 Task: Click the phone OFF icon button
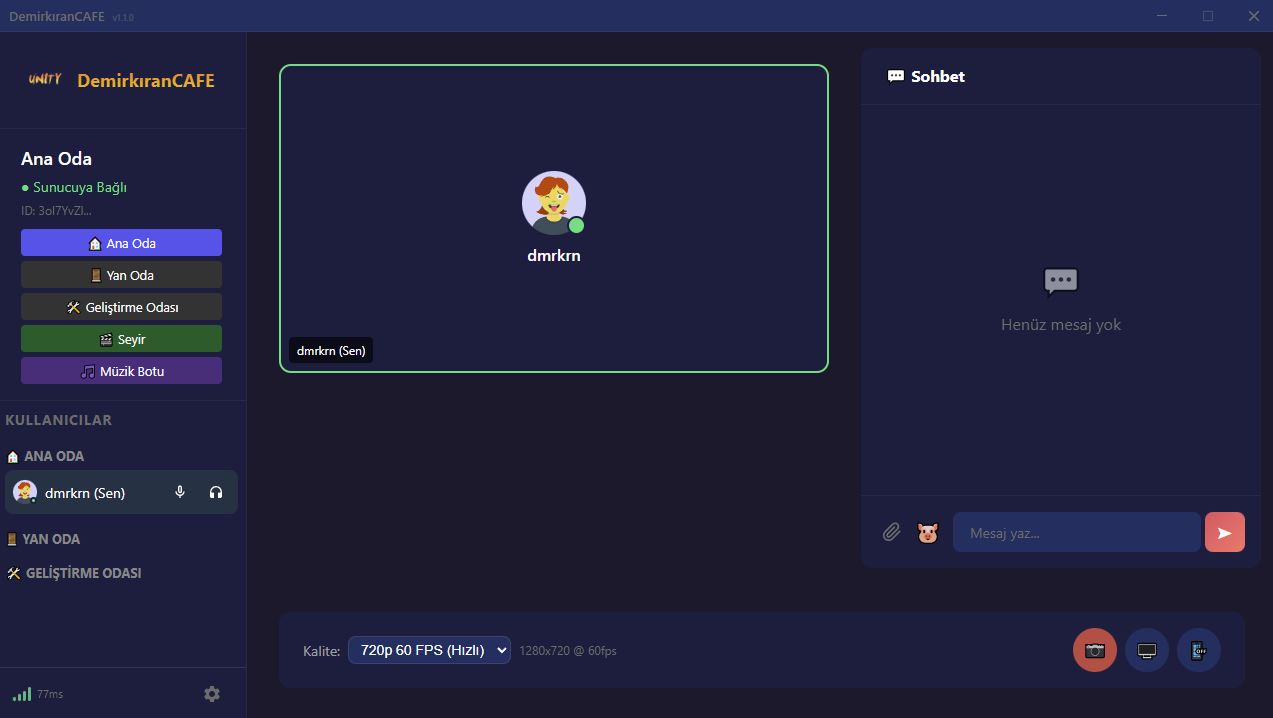click(1198, 650)
